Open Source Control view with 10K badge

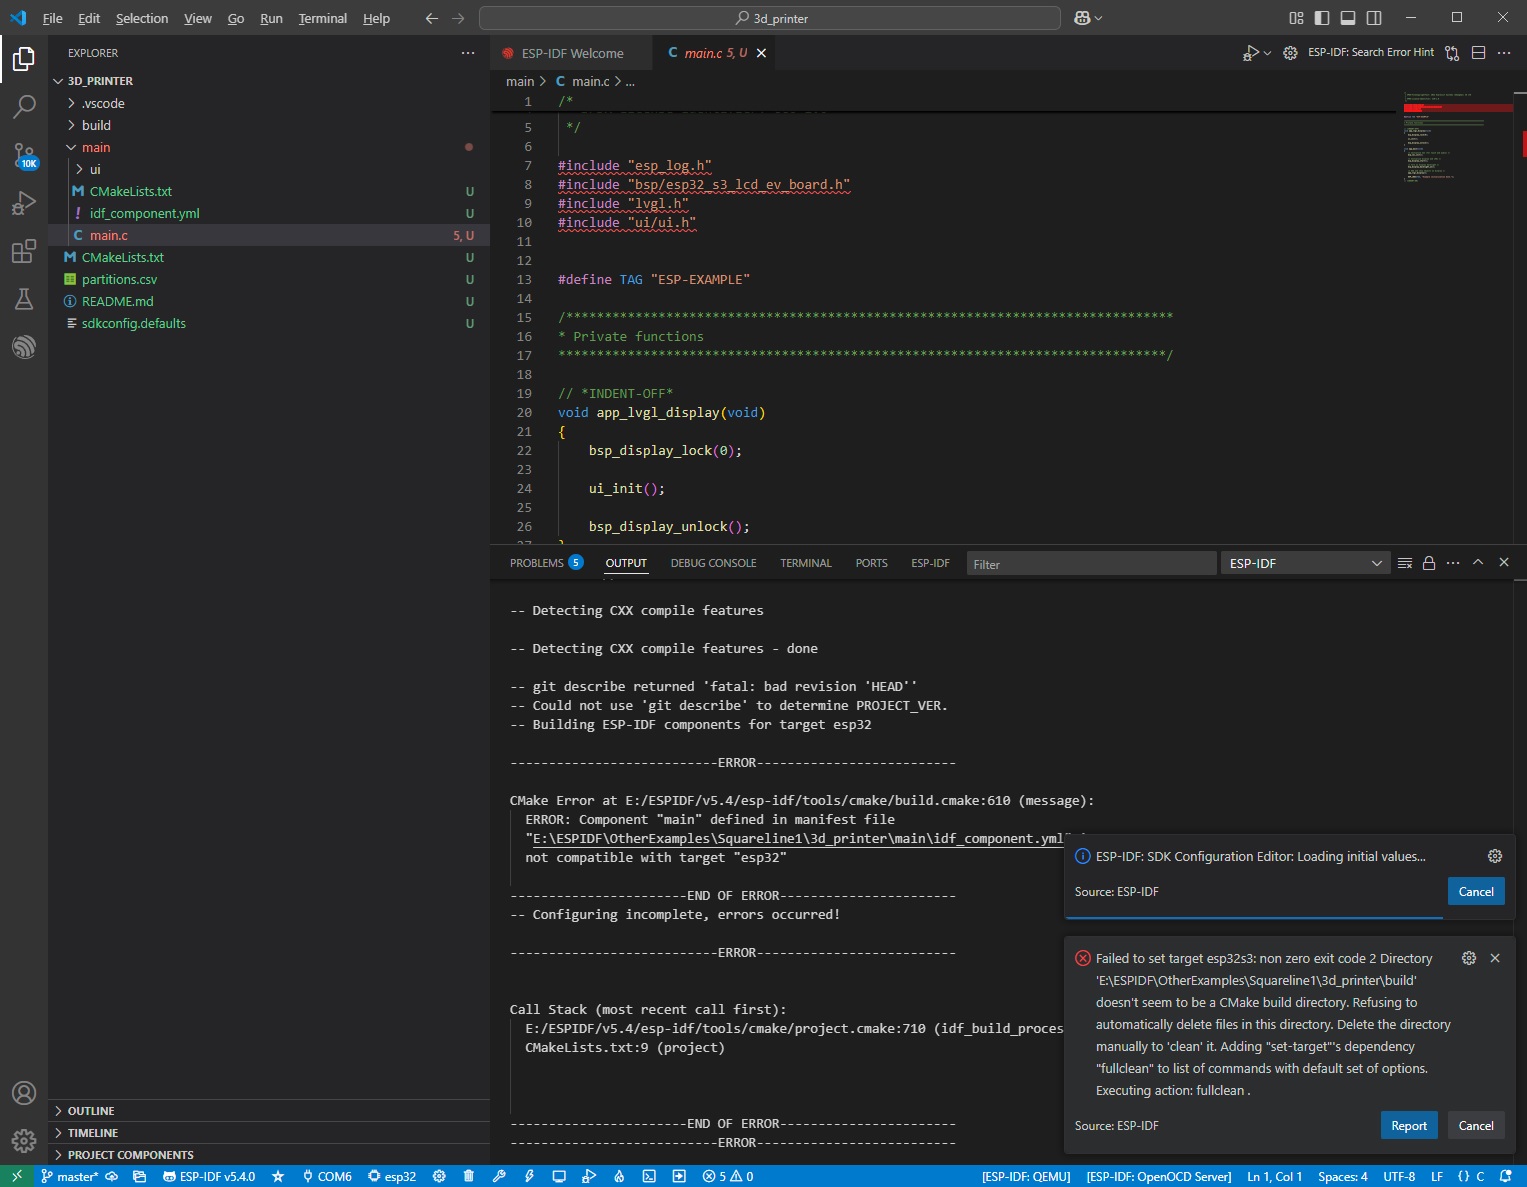[24, 155]
